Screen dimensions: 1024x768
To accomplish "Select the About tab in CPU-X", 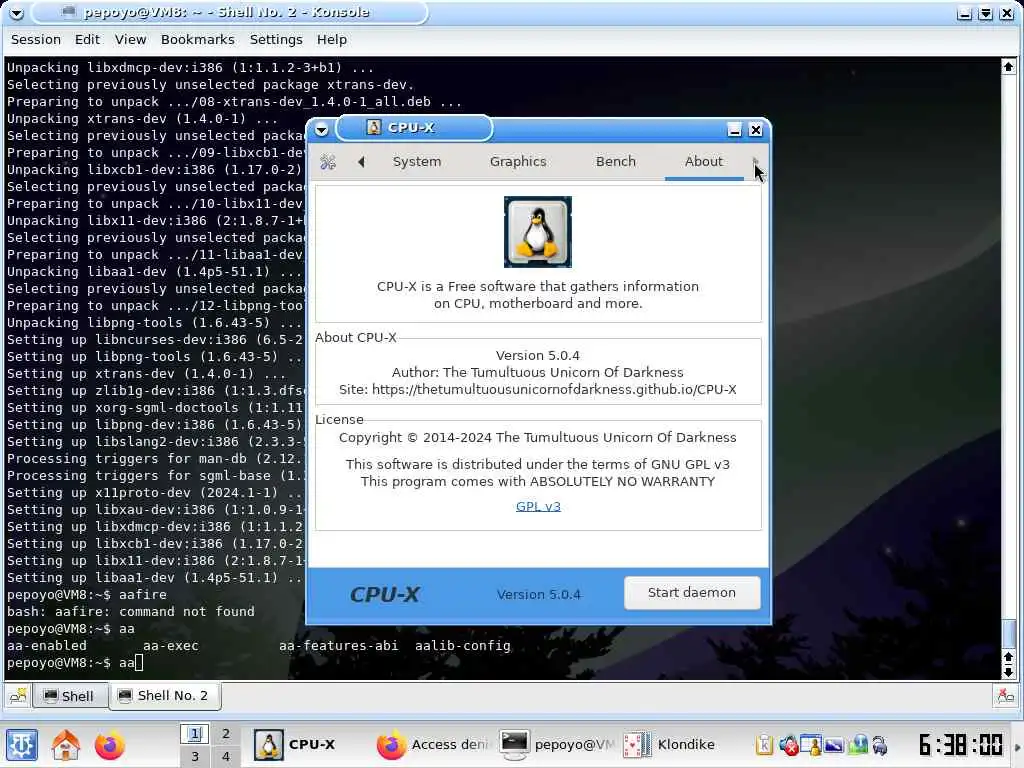I will (704, 161).
